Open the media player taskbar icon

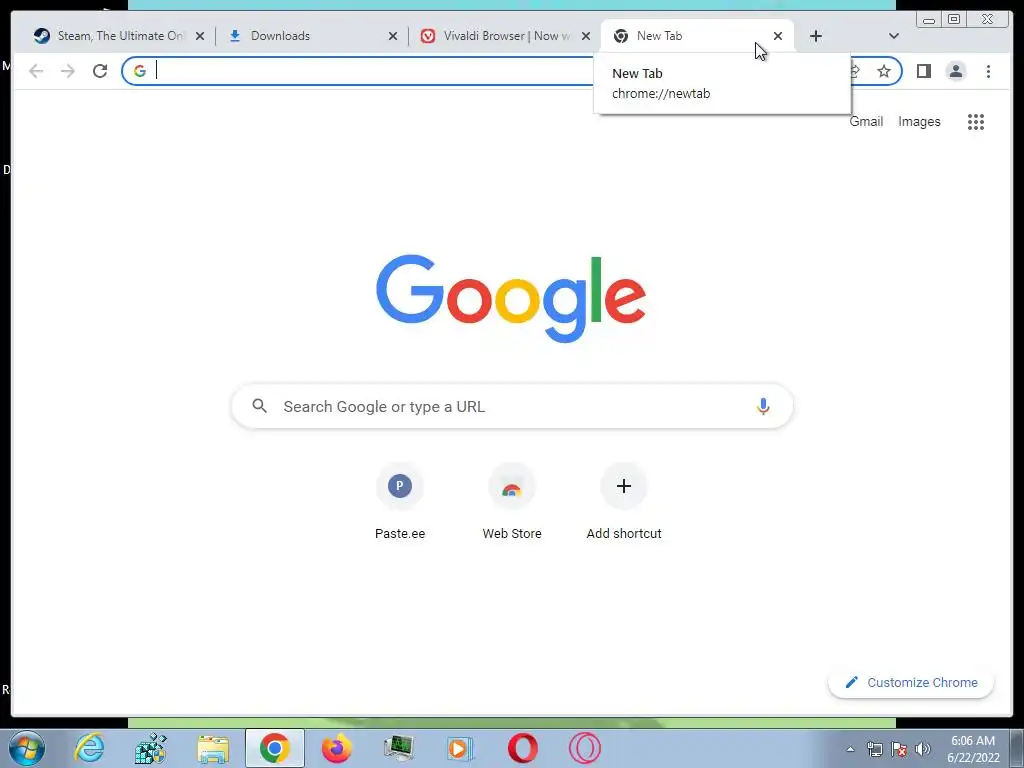tap(460, 748)
